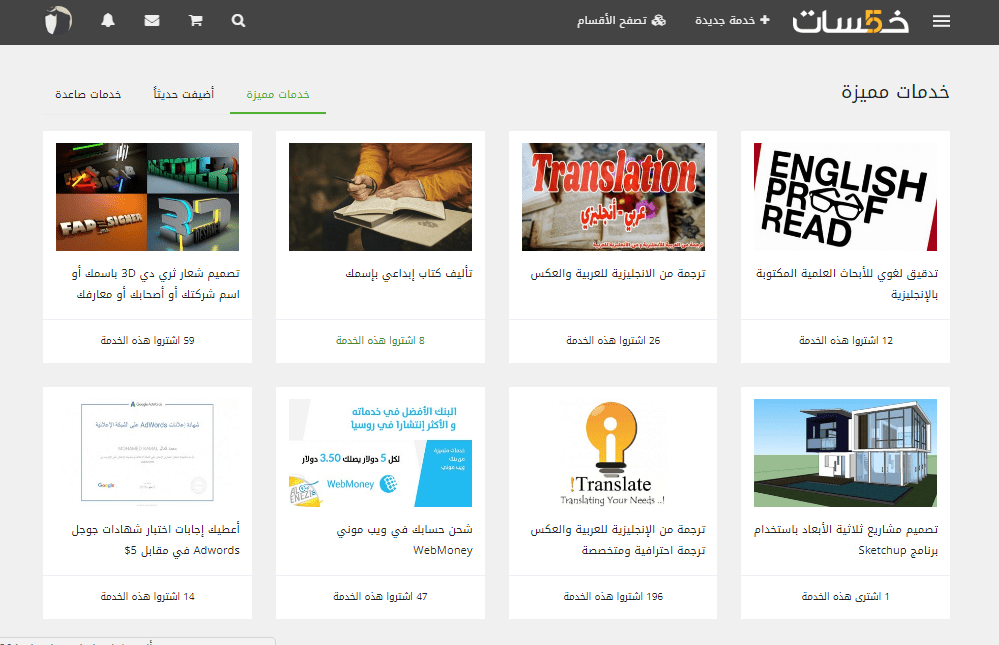Open the 3D logo designs thumbnail
Screen dimensions: 999x645
[147, 197]
